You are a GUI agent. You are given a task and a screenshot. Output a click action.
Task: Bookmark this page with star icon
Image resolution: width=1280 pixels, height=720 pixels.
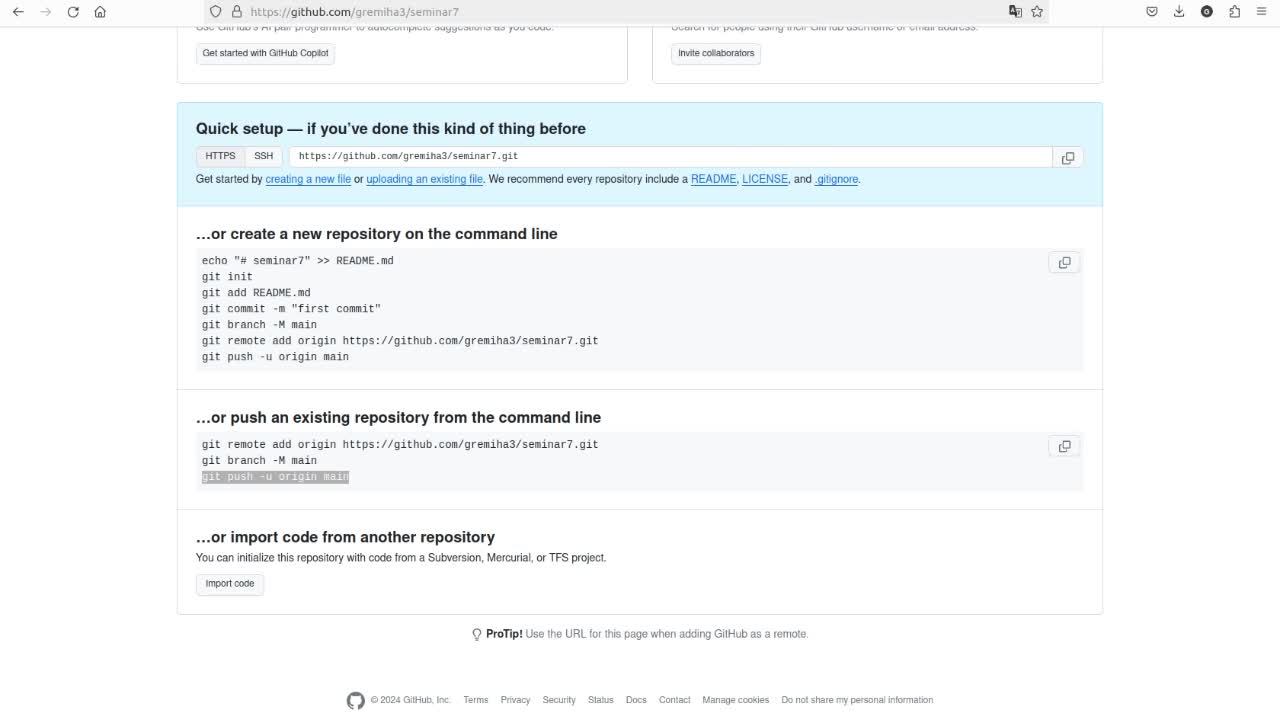point(1037,12)
